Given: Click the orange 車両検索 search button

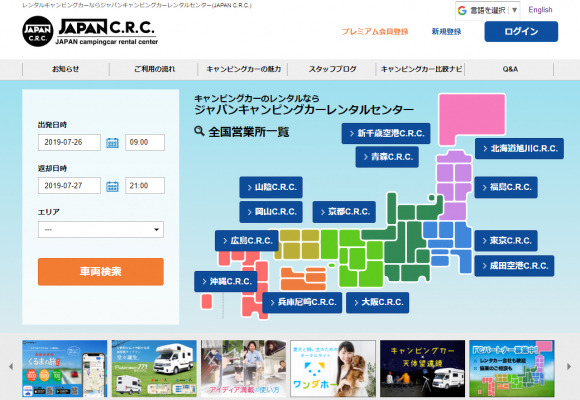Looking at the screenshot, I should pyautogui.click(x=101, y=272).
